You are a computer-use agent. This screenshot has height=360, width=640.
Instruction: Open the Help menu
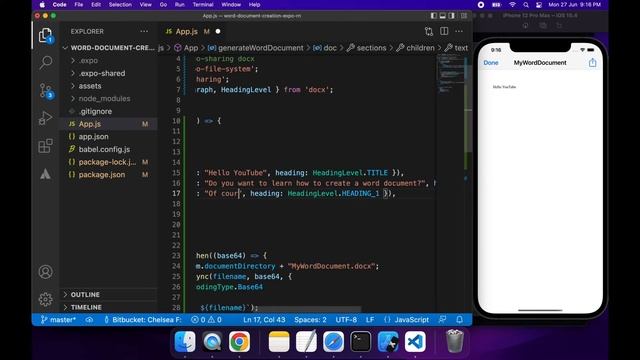(x=254, y=4)
